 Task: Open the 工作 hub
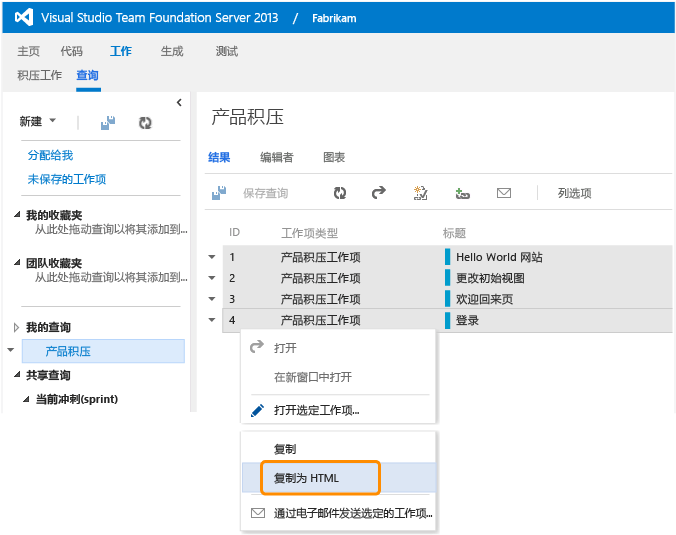point(121,51)
